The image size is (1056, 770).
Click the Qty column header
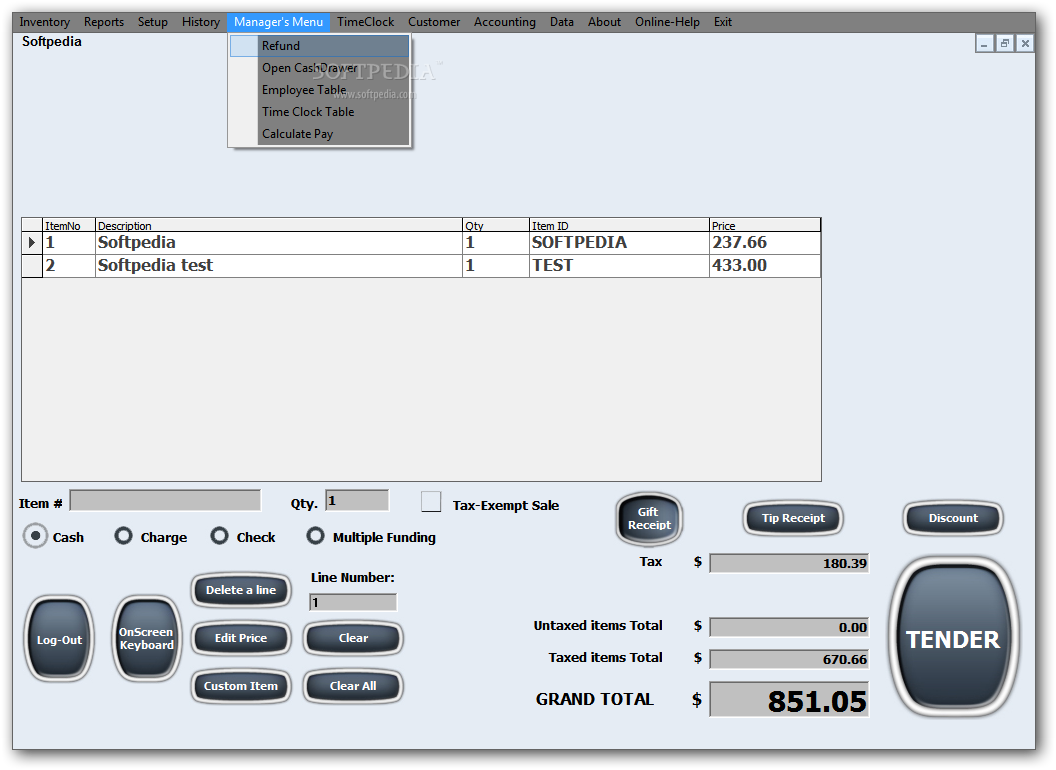[496, 225]
